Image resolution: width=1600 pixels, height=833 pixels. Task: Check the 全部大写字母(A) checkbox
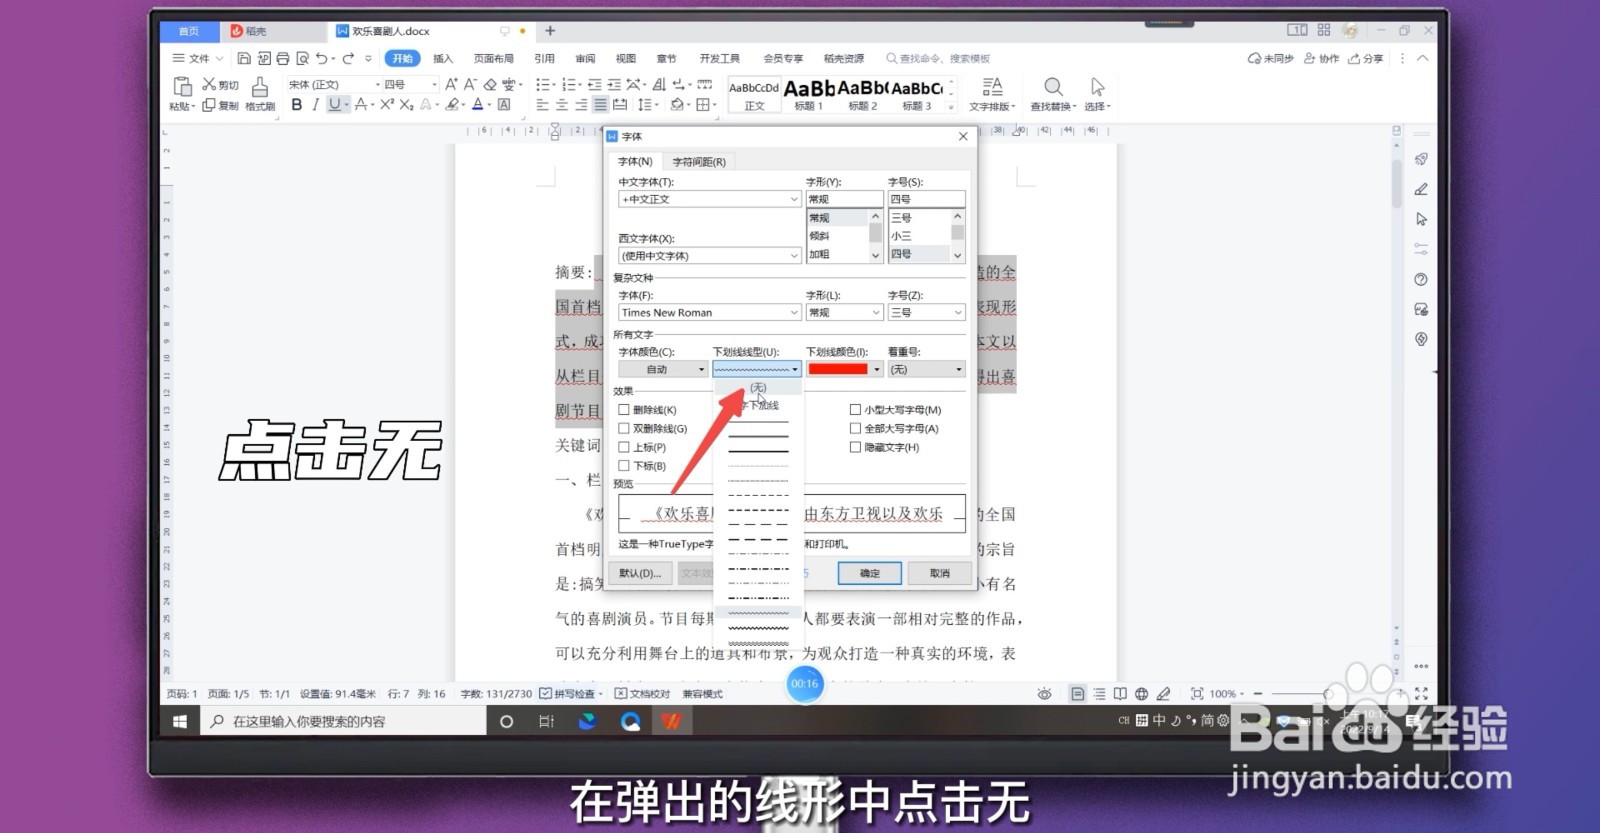pos(855,428)
